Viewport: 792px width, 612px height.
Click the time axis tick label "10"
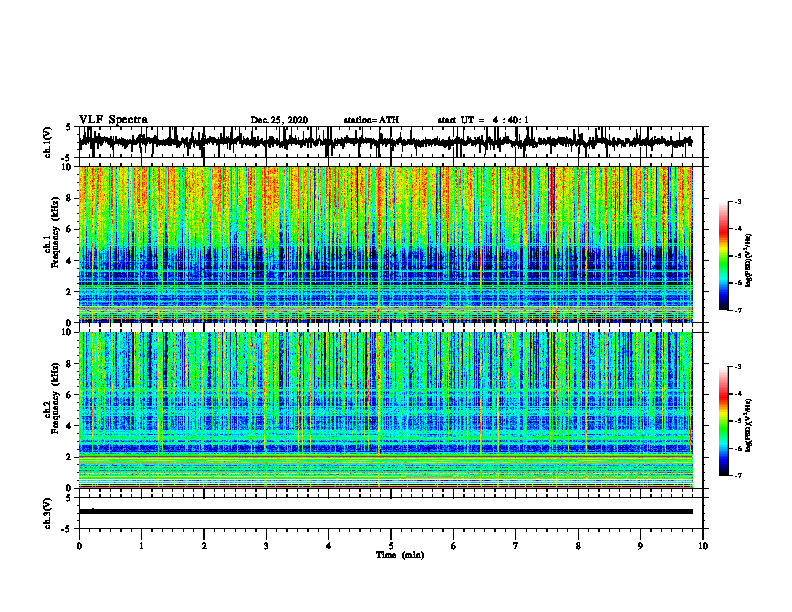[x=703, y=546]
